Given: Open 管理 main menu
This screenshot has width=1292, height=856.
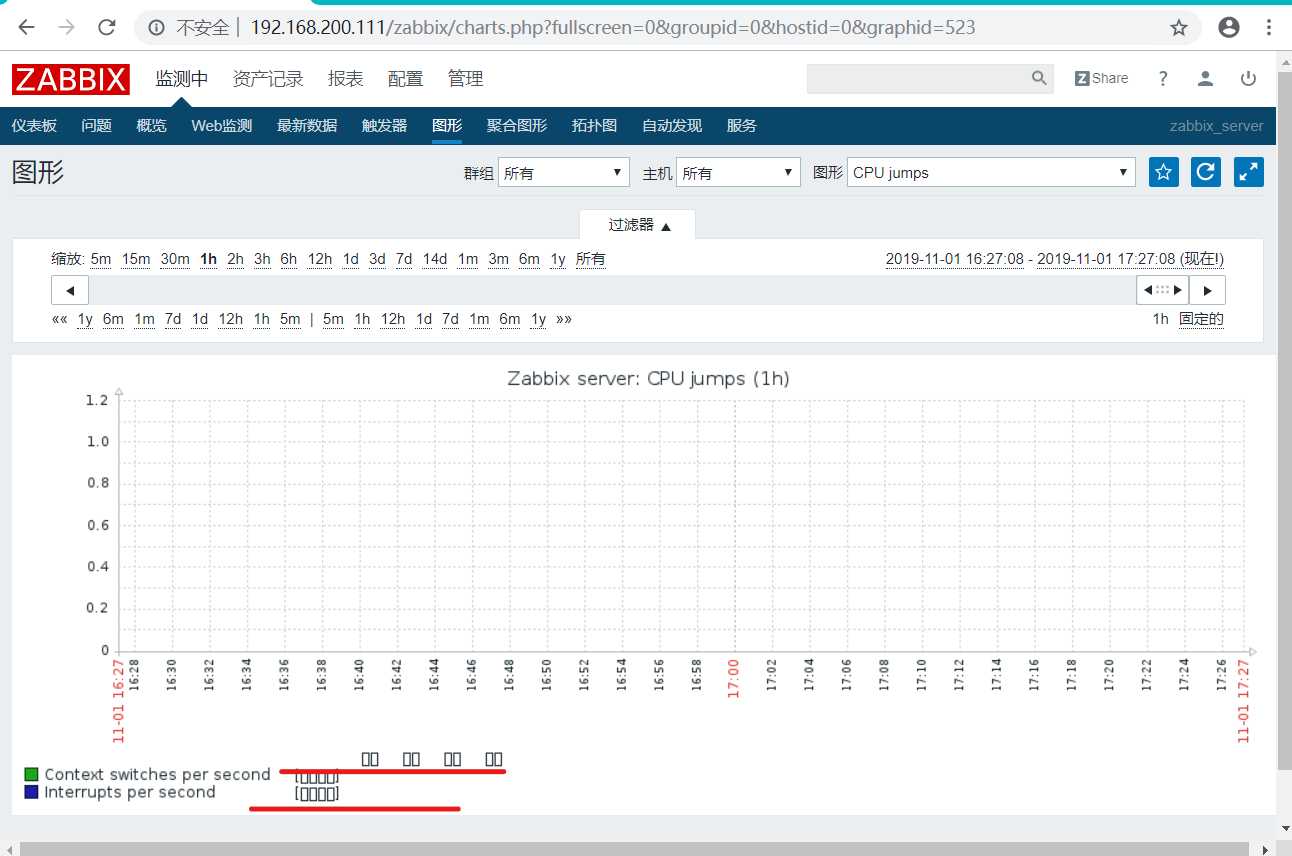Looking at the screenshot, I should click(x=465, y=79).
